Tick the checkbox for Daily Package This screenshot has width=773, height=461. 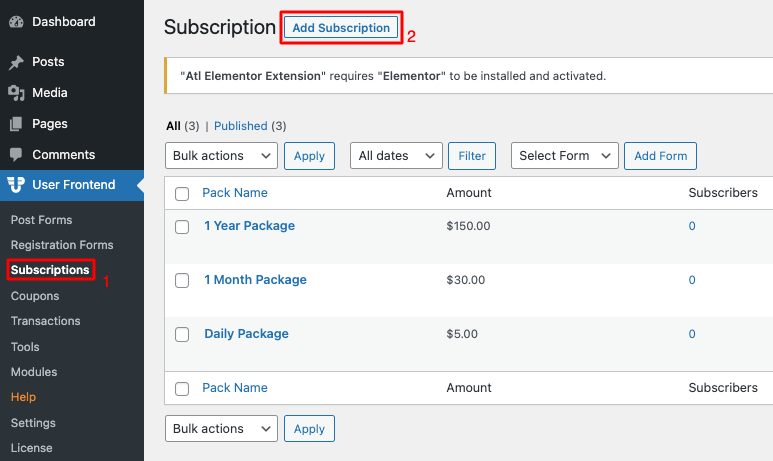point(182,334)
